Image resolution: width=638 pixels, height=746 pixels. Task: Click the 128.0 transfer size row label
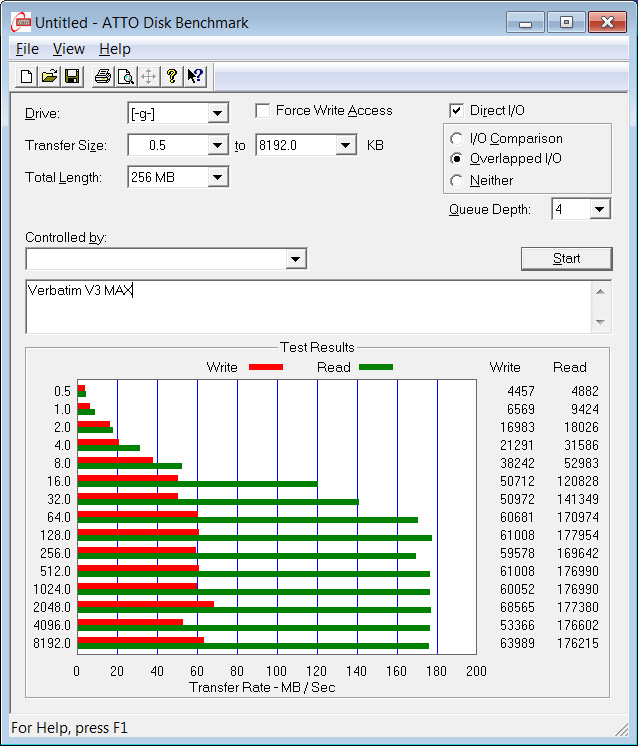pyautogui.click(x=55, y=535)
